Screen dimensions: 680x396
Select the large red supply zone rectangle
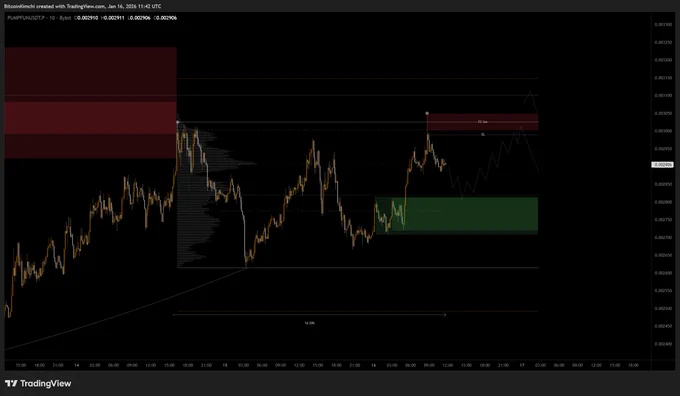coord(91,103)
